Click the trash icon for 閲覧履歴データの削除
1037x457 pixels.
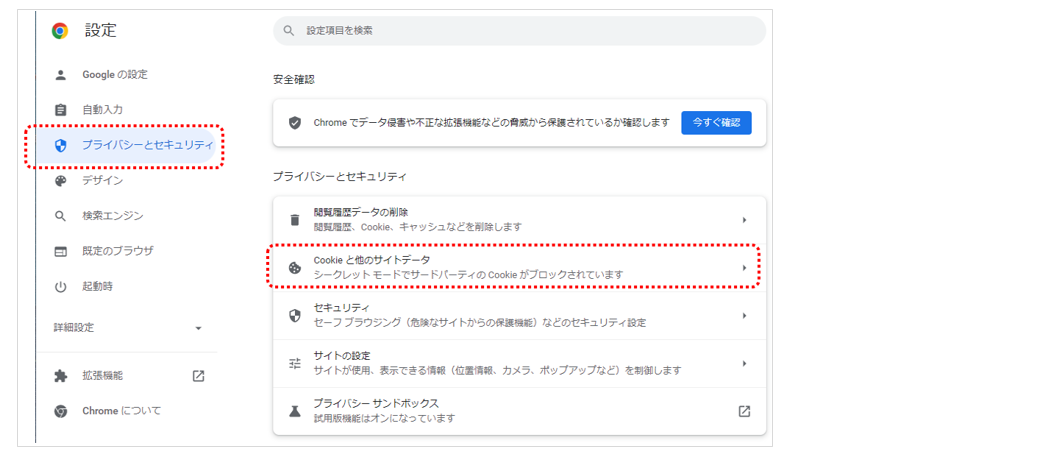(294, 220)
